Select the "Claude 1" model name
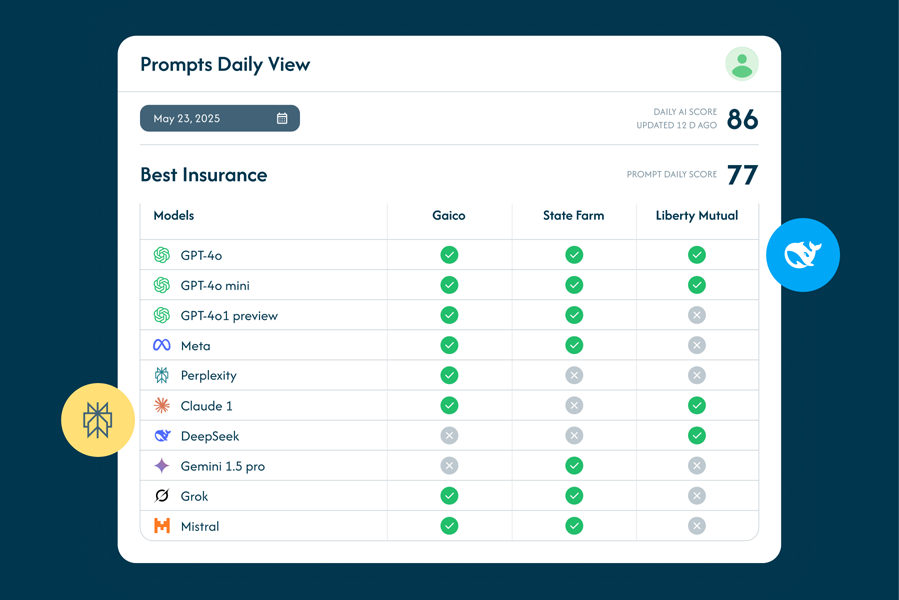 206,406
